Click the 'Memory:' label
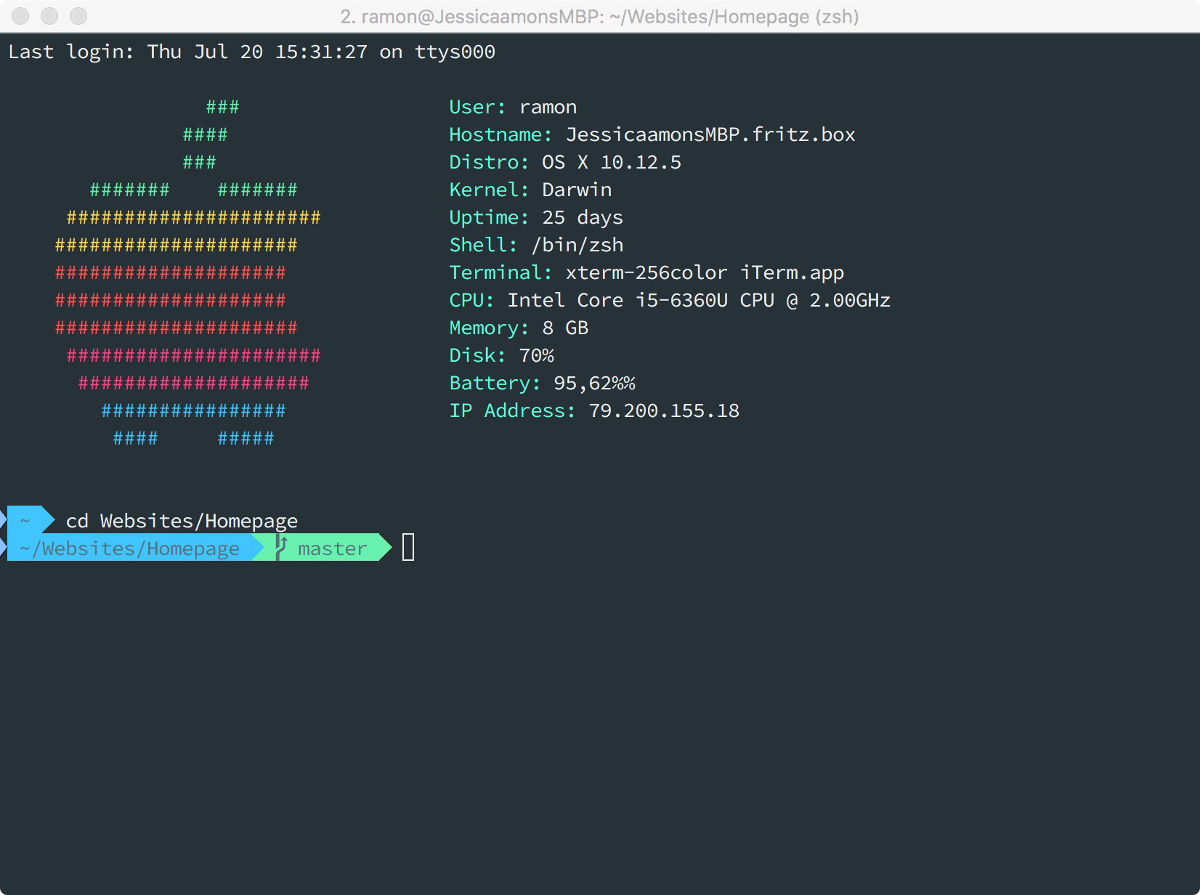 (x=489, y=328)
